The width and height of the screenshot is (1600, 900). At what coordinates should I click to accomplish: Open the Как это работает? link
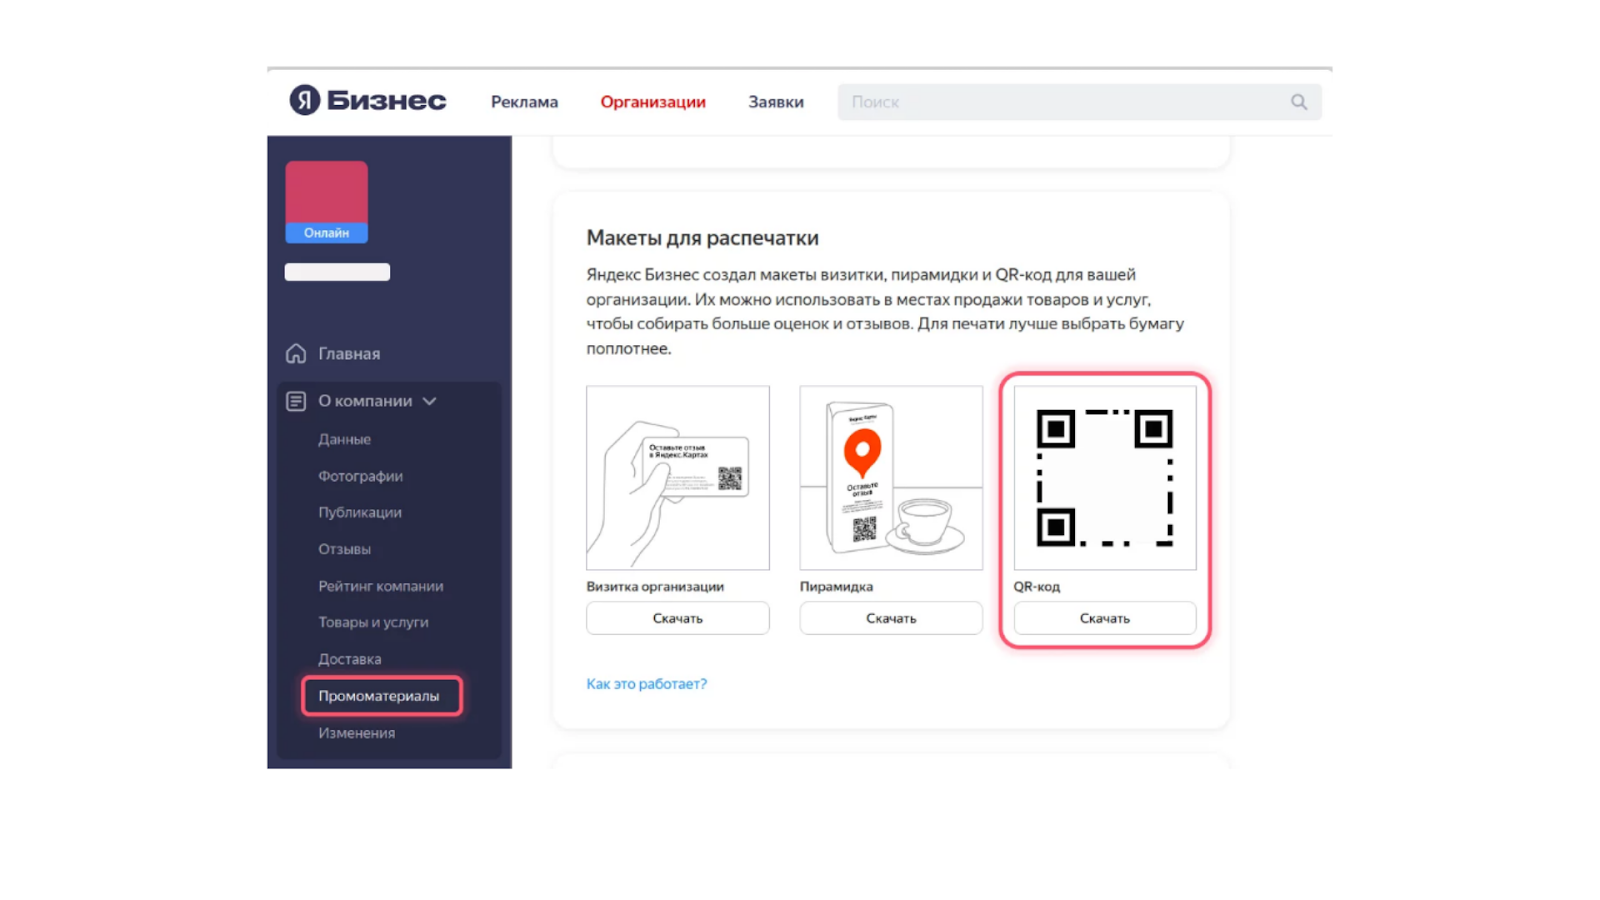coord(646,684)
